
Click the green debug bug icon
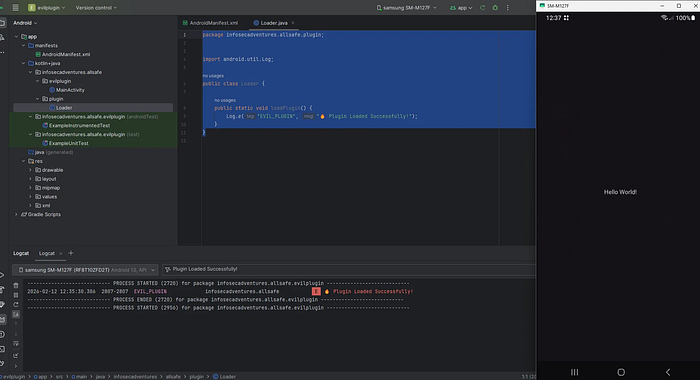[495, 8]
